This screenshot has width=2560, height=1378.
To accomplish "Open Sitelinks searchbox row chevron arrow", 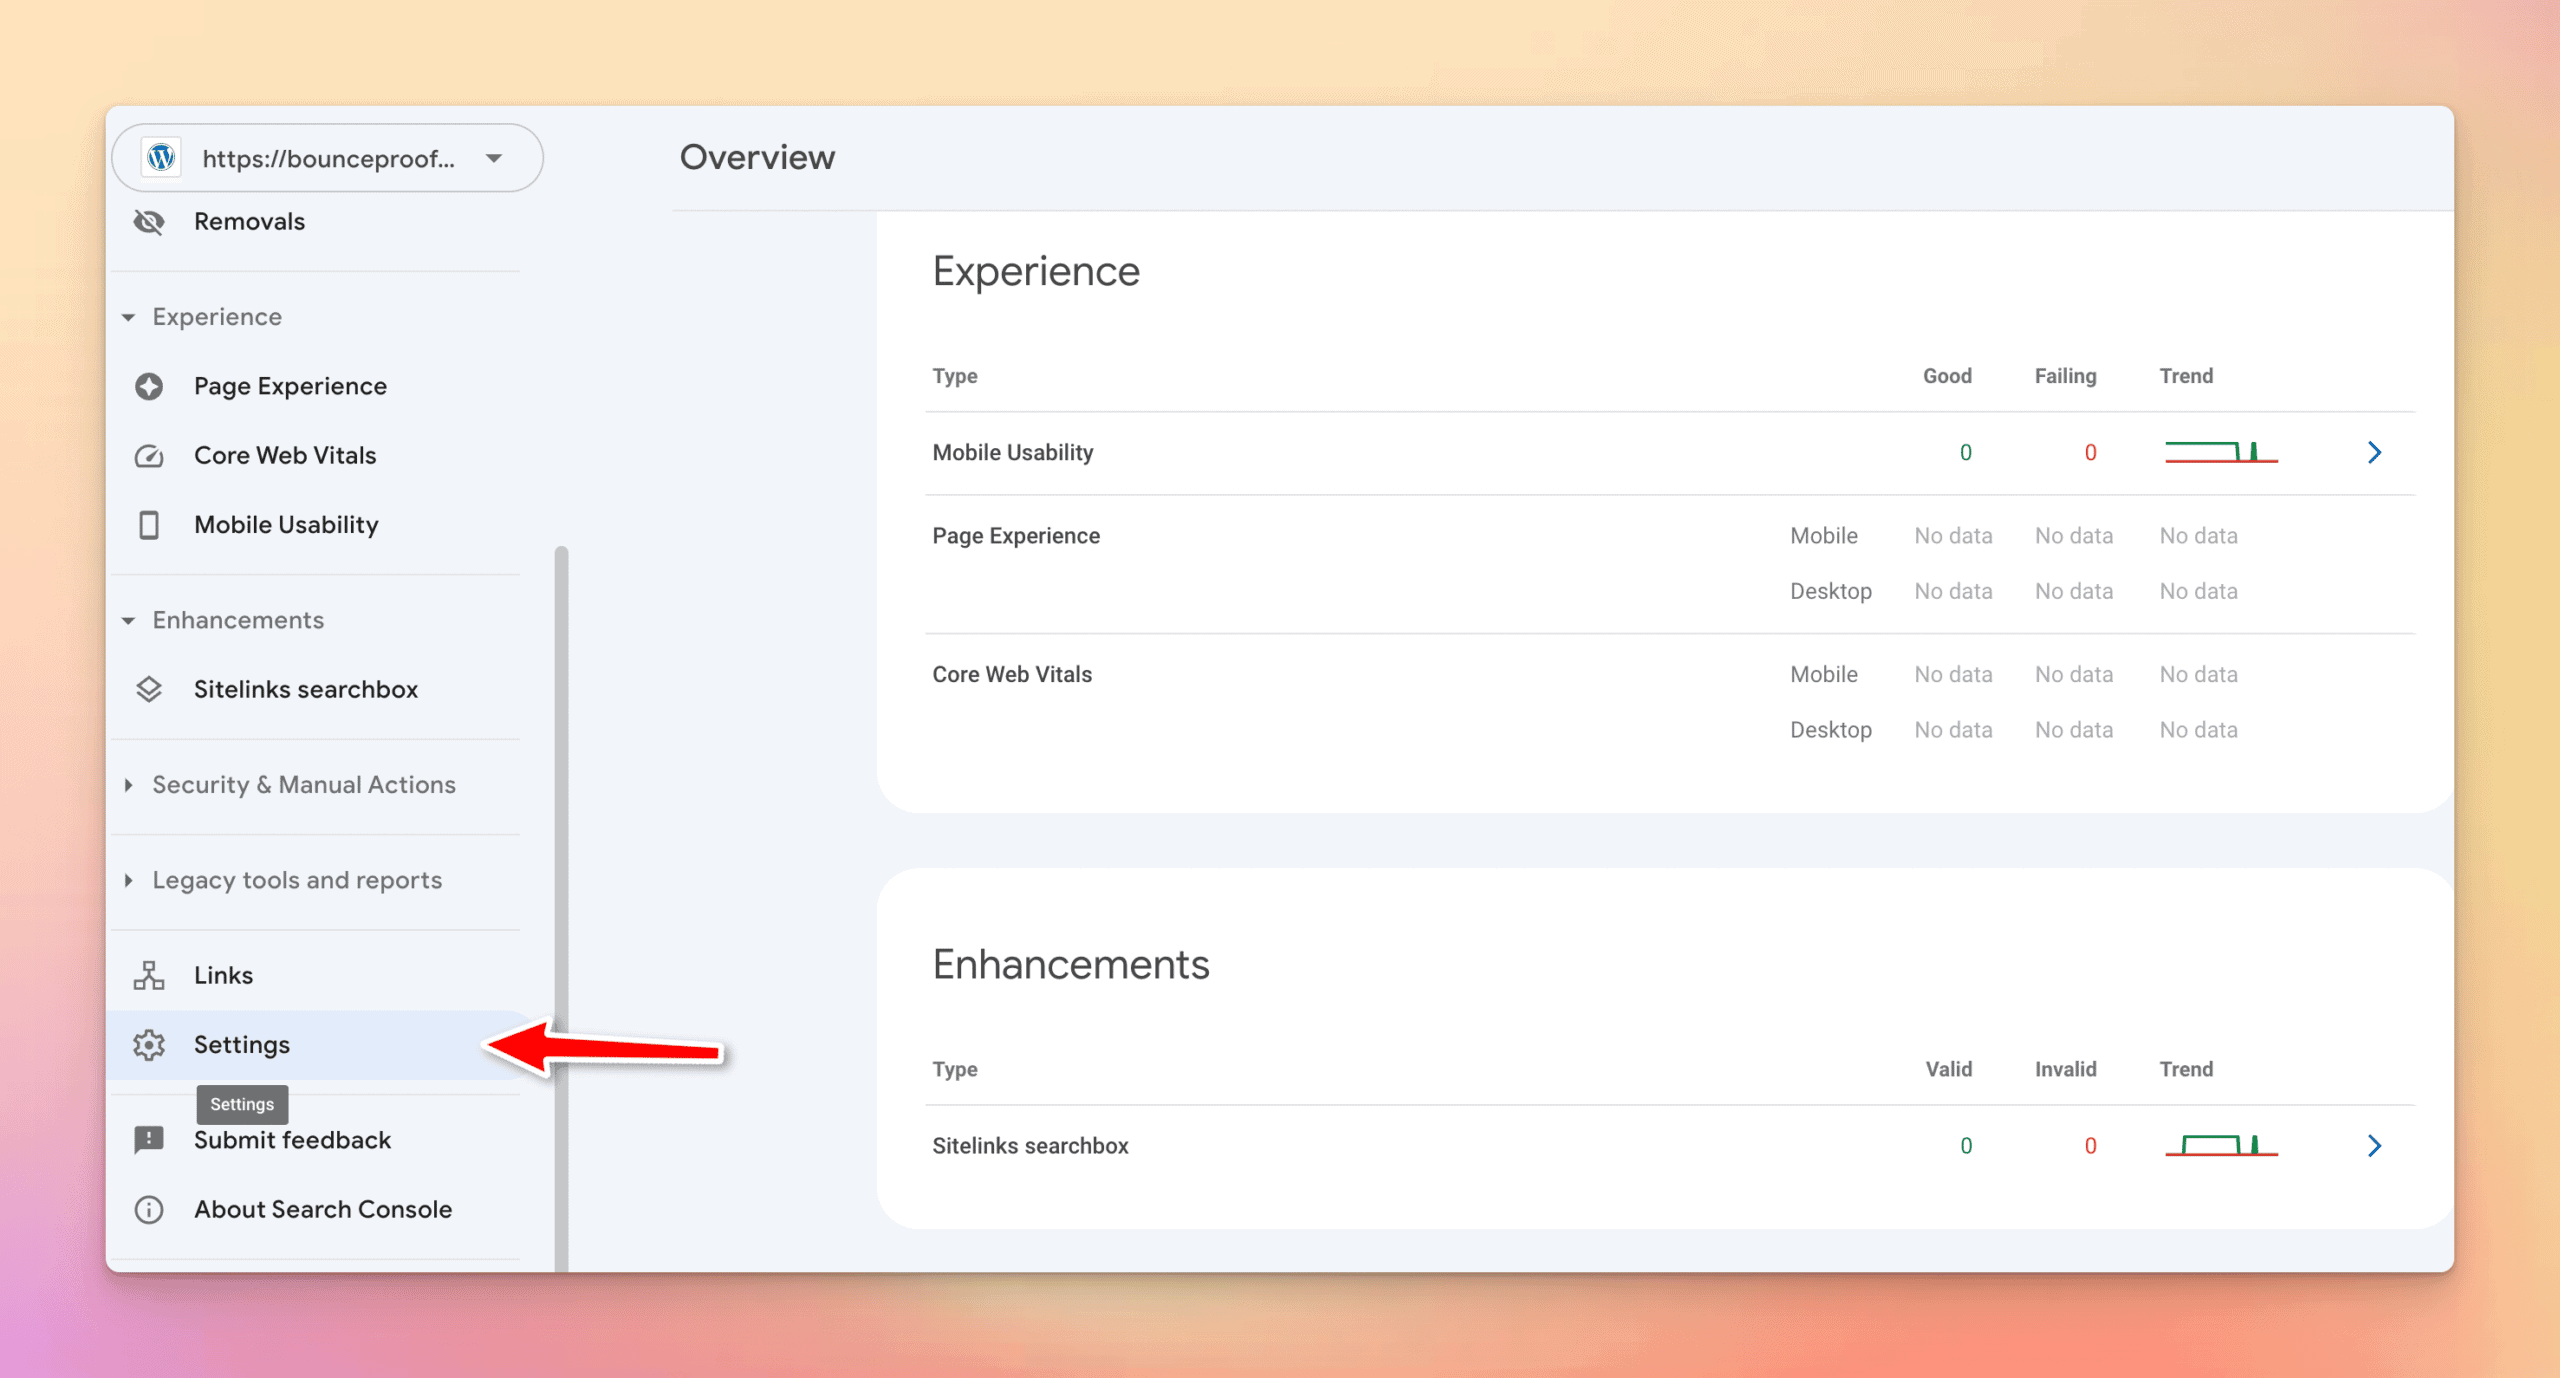I will [x=2375, y=1146].
